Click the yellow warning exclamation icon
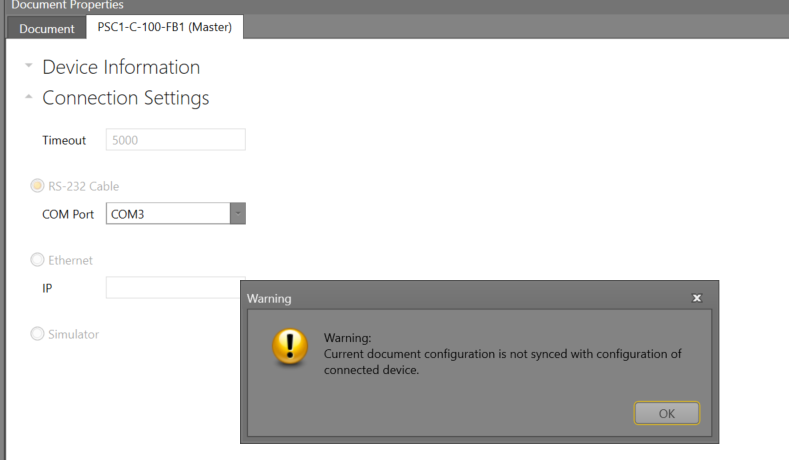 click(290, 347)
